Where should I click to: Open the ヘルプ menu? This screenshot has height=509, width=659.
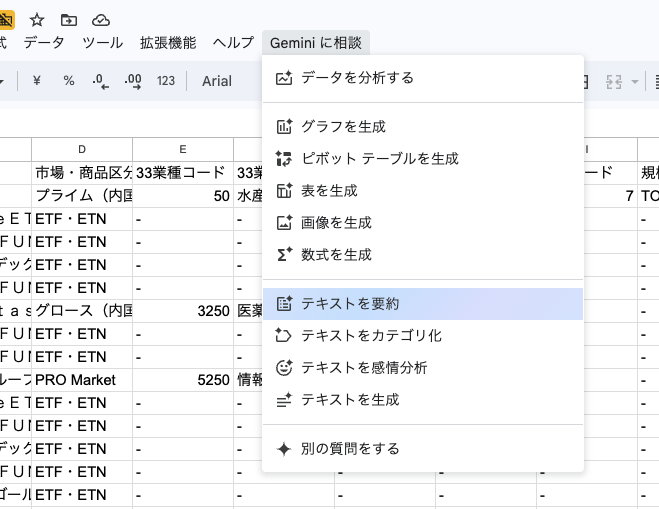(233, 42)
